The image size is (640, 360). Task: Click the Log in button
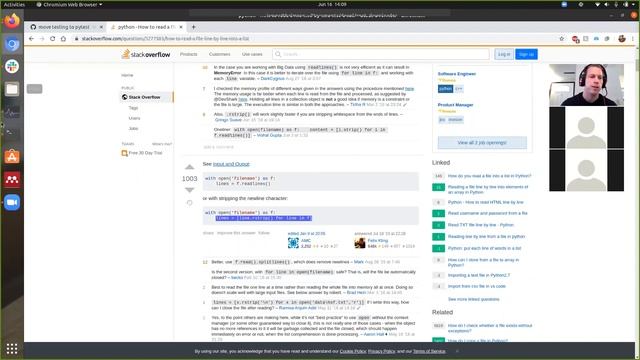point(504,54)
